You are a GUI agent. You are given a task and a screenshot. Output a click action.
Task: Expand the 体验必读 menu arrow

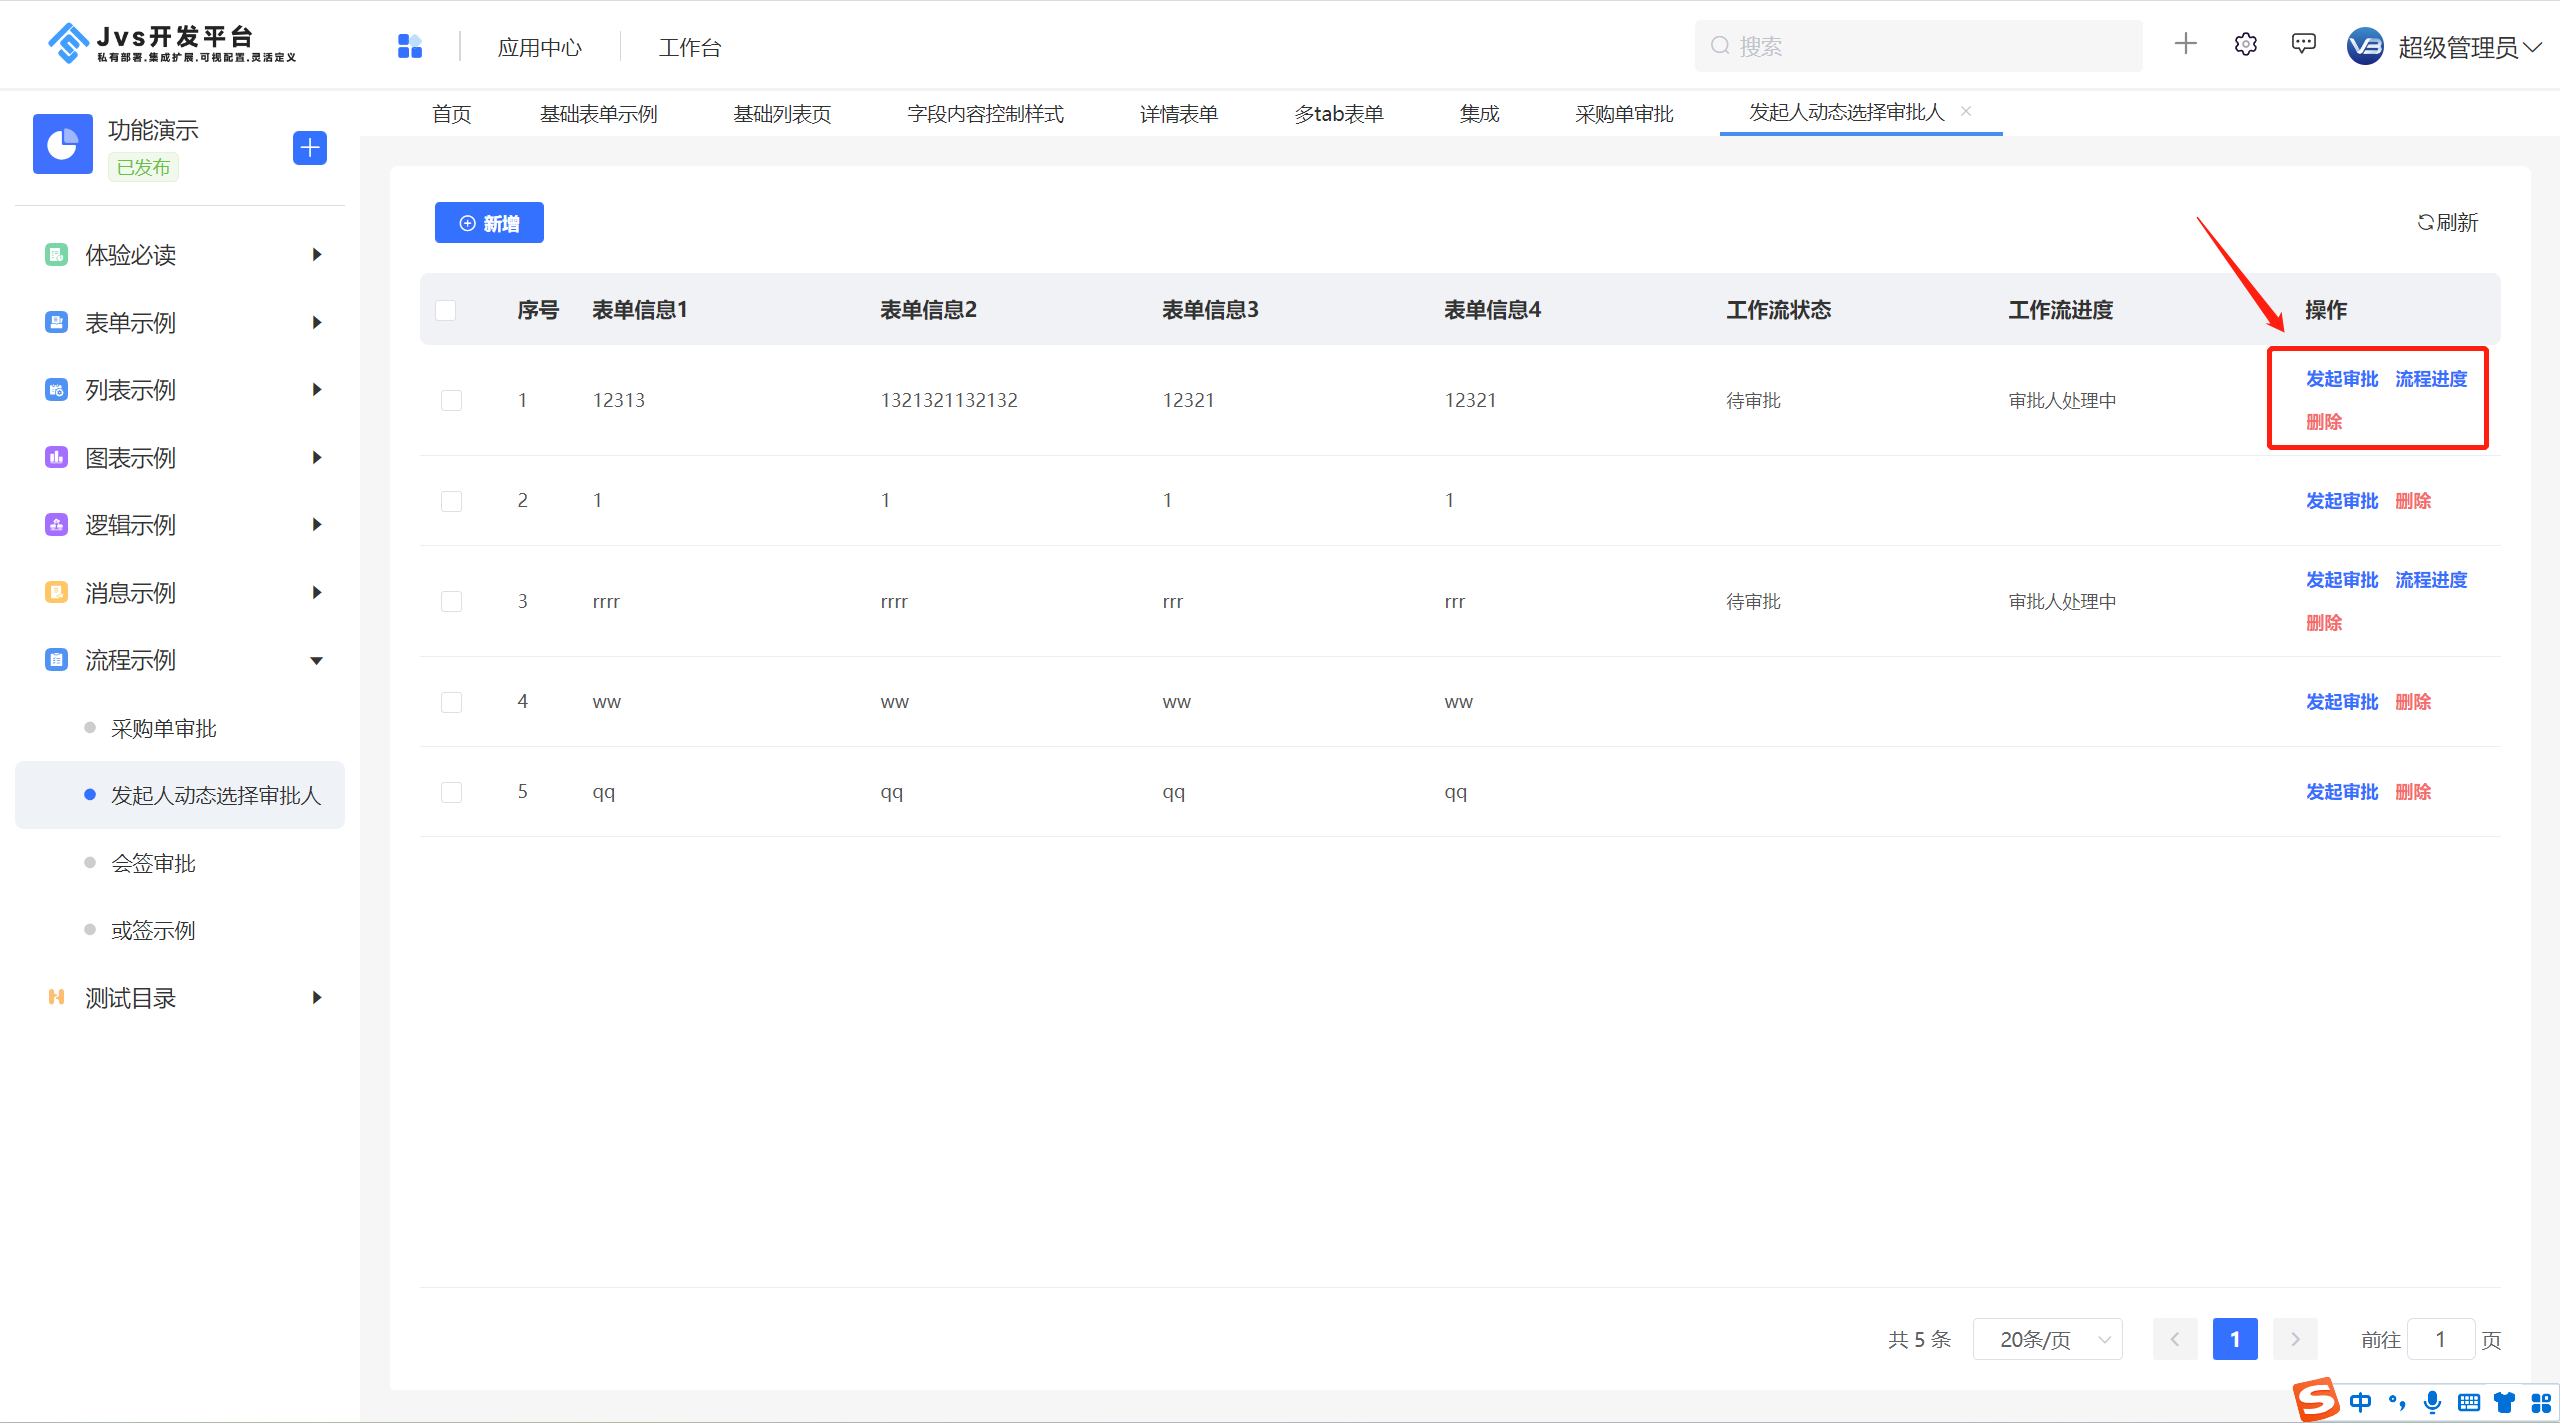[x=317, y=255]
